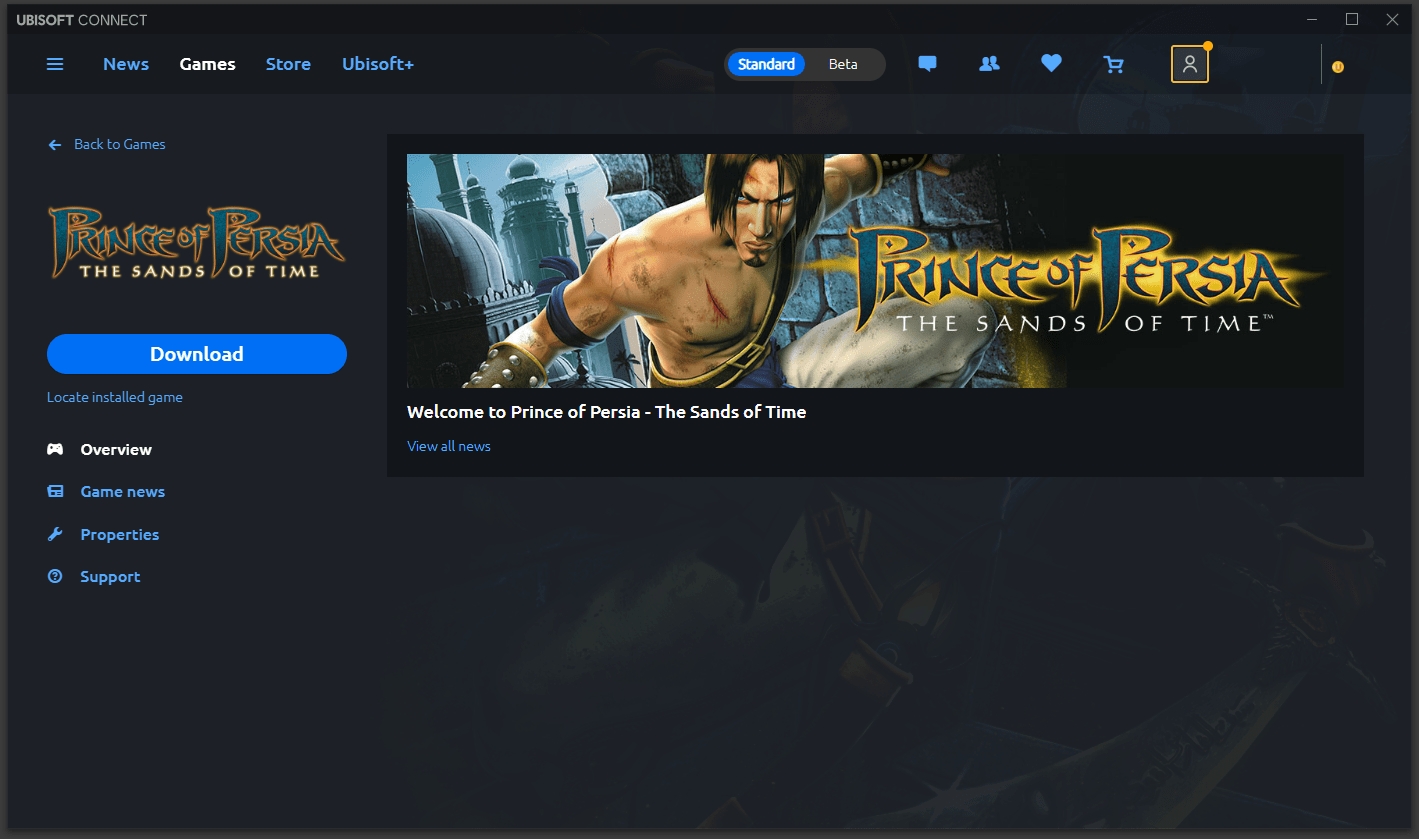Screen dimensions: 1419x839
Task: Click the blue Download button
Action: 197,354
